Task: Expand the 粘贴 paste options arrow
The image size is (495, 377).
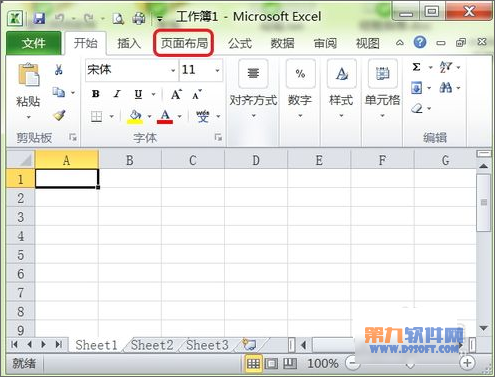Action: tap(28, 117)
